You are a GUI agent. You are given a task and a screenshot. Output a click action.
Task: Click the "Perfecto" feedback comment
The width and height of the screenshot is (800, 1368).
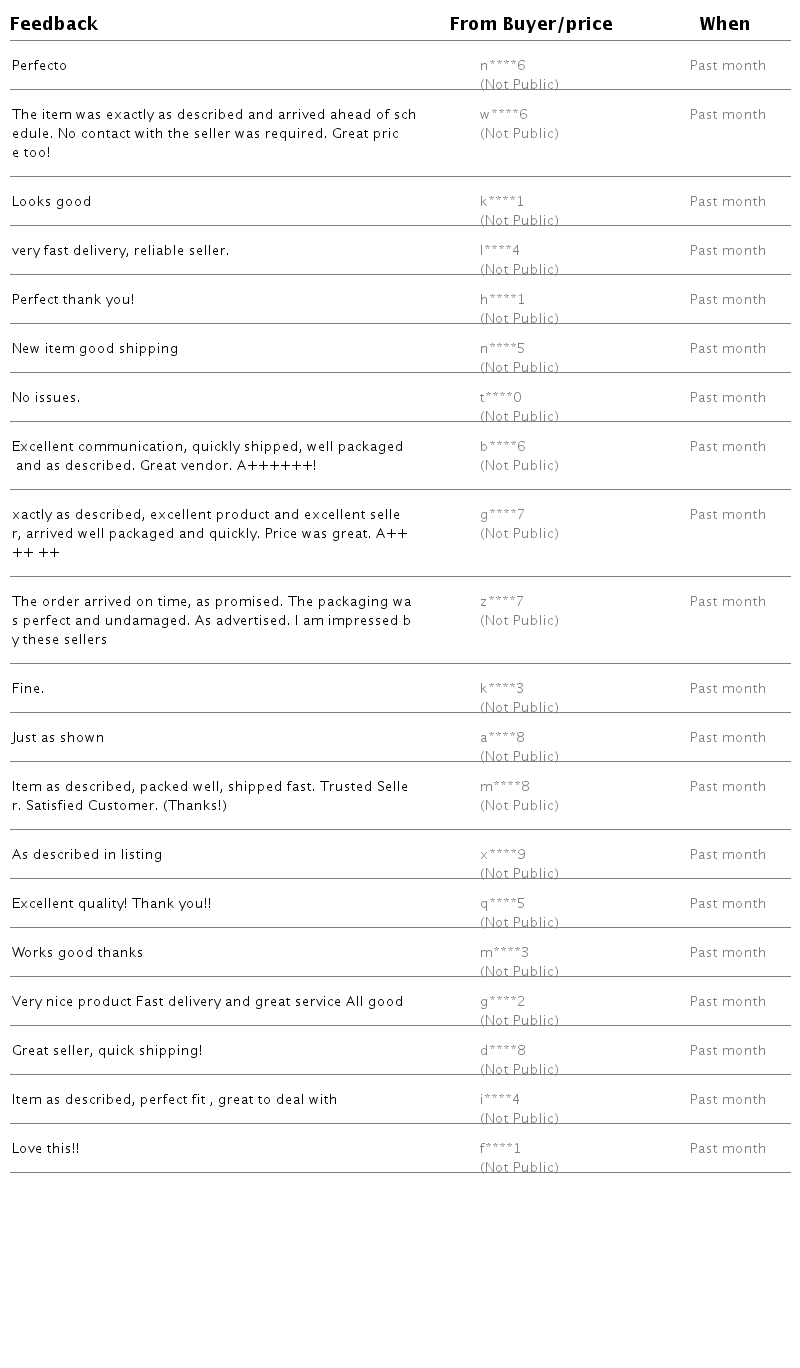[39, 66]
